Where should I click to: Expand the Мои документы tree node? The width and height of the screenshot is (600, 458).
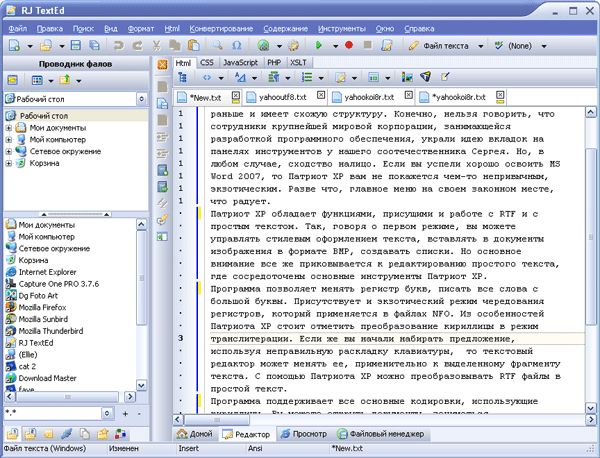coord(8,128)
